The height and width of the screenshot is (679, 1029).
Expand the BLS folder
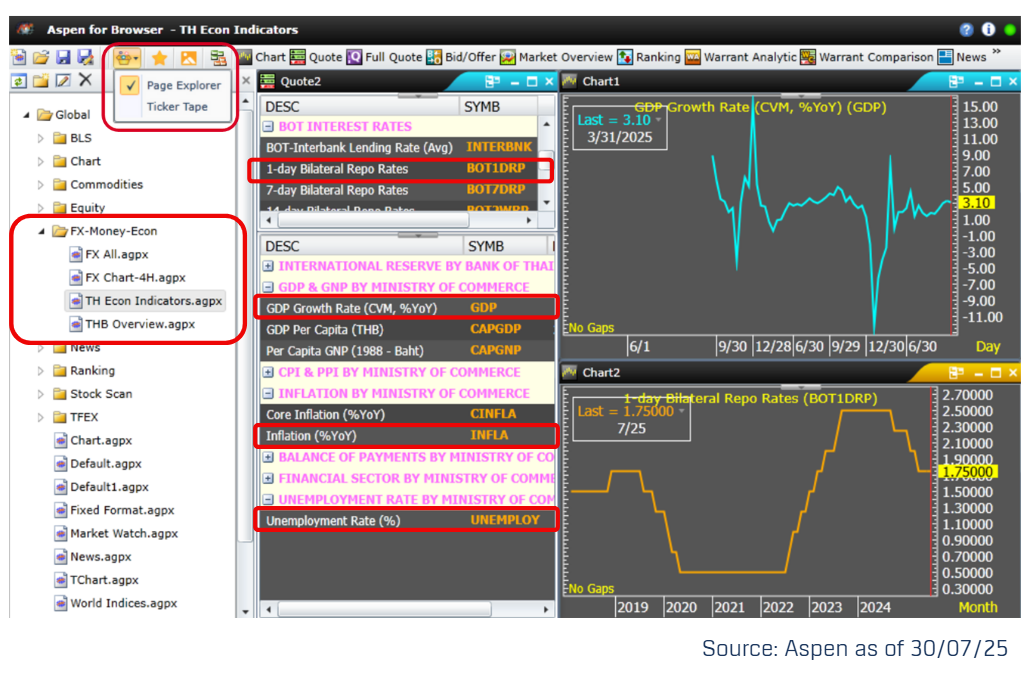click(41, 138)
